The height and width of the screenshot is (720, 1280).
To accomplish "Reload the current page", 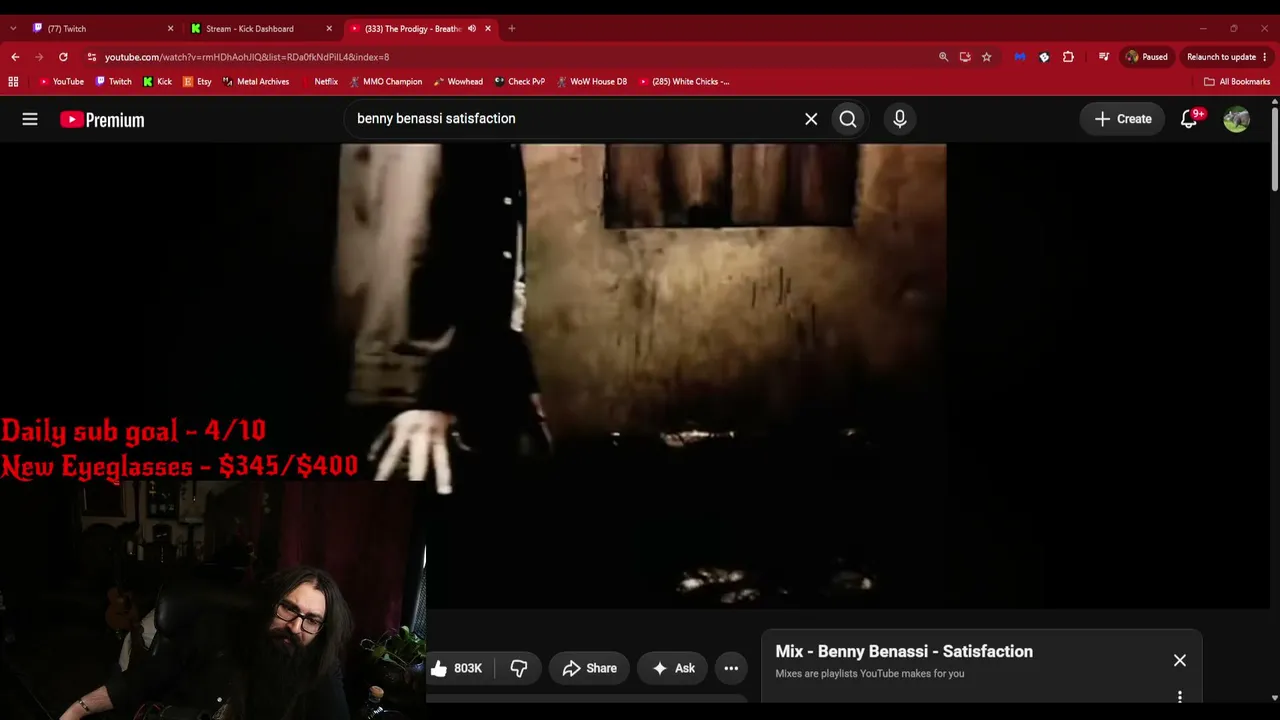I will (63, 57).
